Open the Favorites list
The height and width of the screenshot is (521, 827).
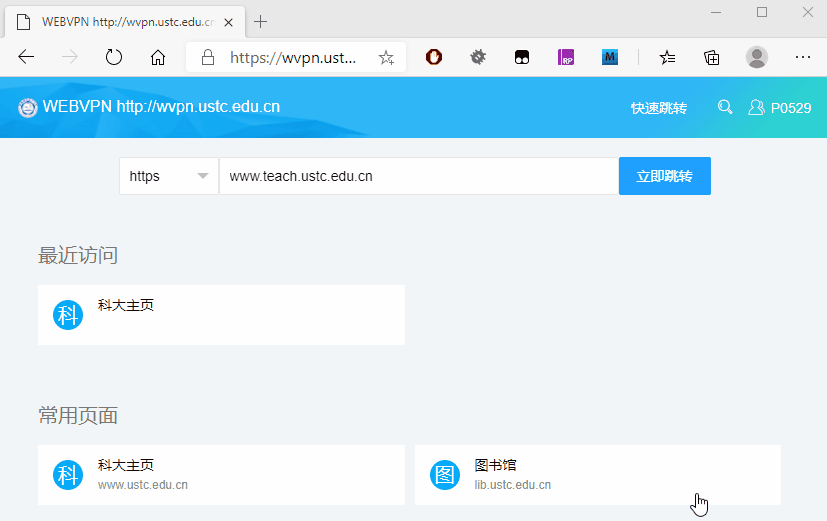(667, 57)
